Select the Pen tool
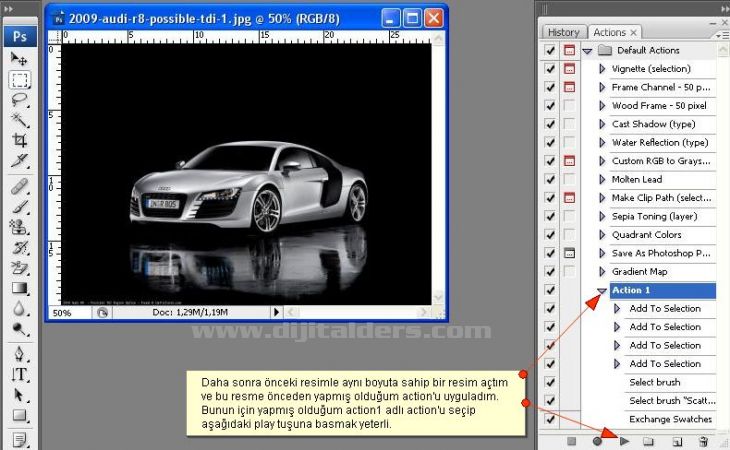730x450 pixels. pyautogui.click(x=19, y=354)
